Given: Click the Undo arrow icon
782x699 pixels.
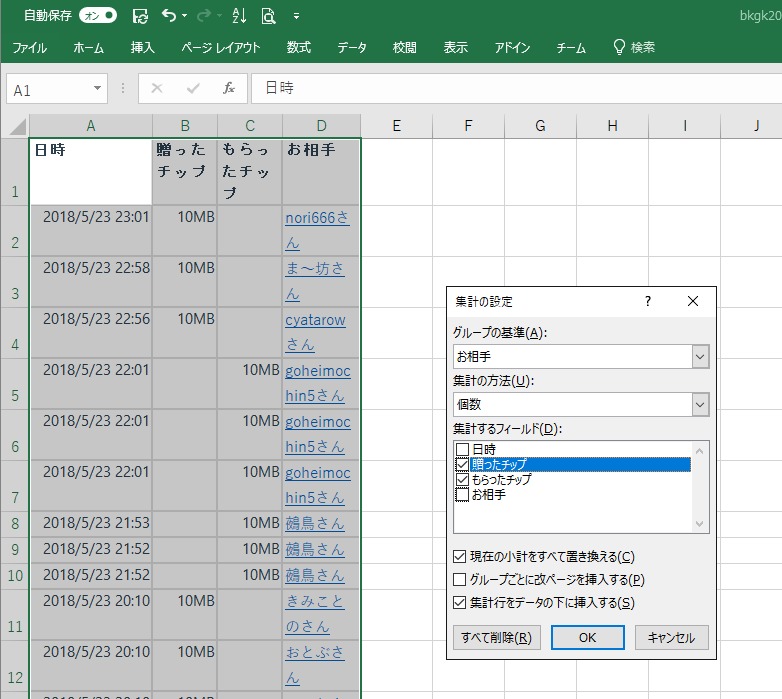Looking at the screenshot, I should (x=169, y=16).
